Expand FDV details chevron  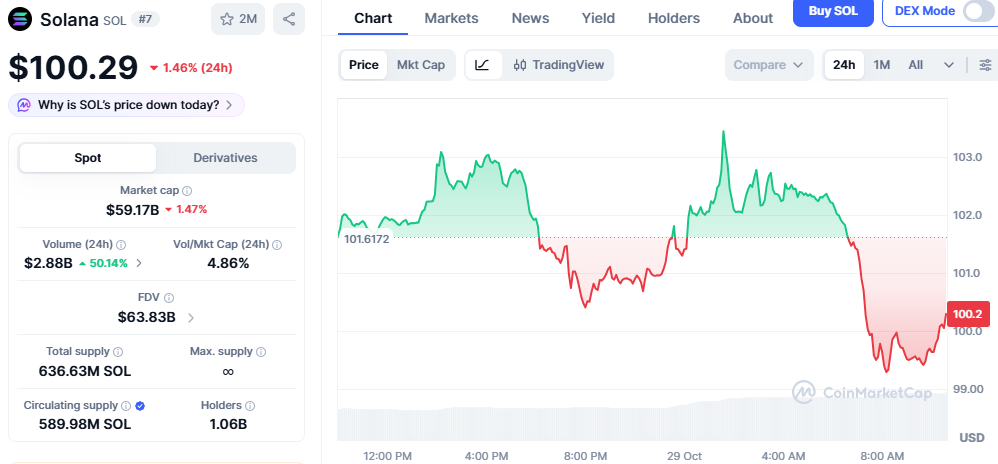coord(191,317)
